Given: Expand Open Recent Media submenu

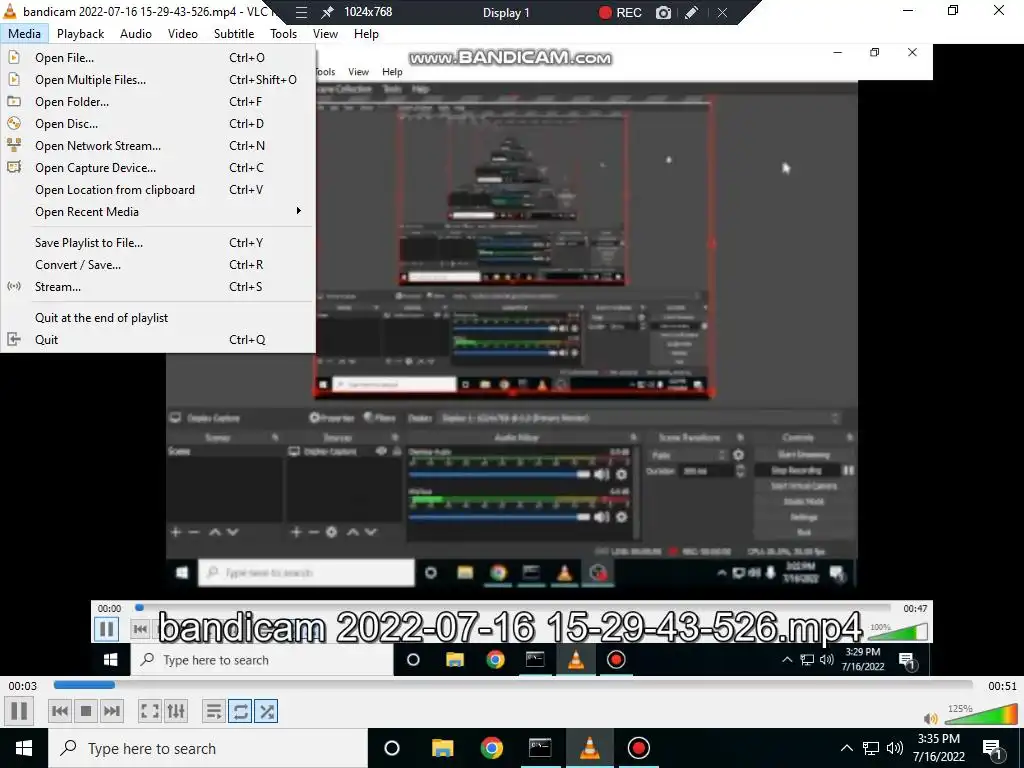Looking at the screenshot, I should (x=158, y=212).
